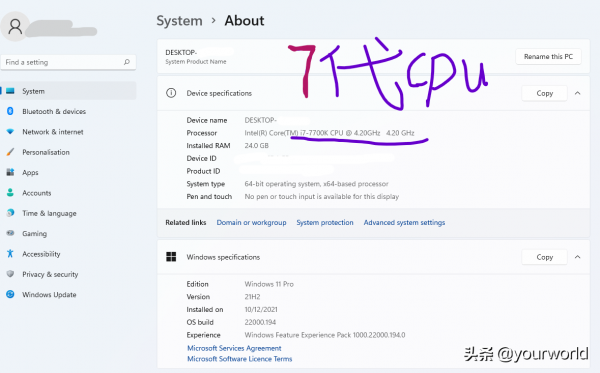
Task: Click the Product ID label
Action: click(x=203, y=171)
